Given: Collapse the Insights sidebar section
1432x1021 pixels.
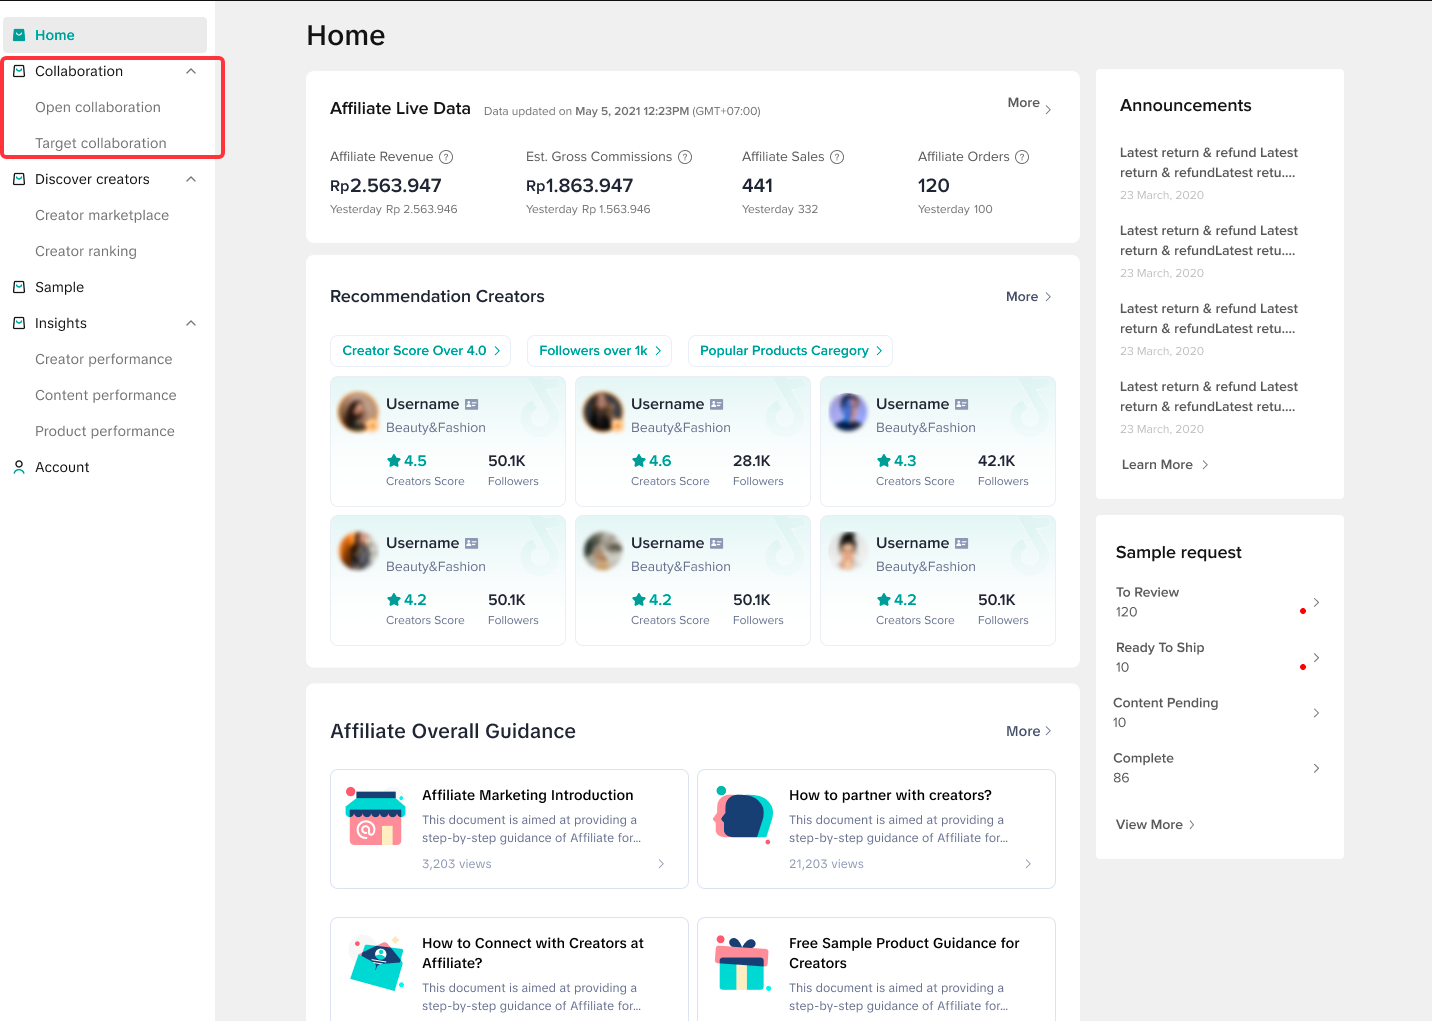Looking at the screenshot, I should pyautogui.click(x=191, y=323).
